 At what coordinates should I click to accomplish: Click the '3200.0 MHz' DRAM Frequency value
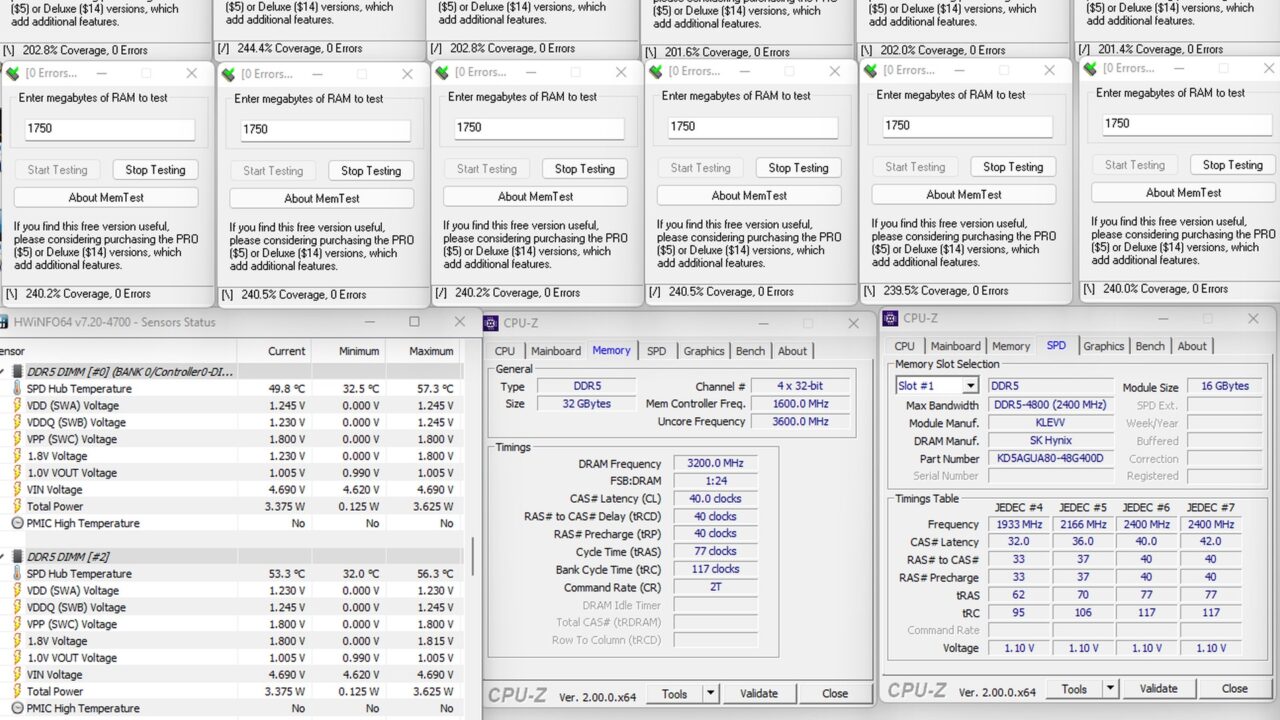pos(715,464)
